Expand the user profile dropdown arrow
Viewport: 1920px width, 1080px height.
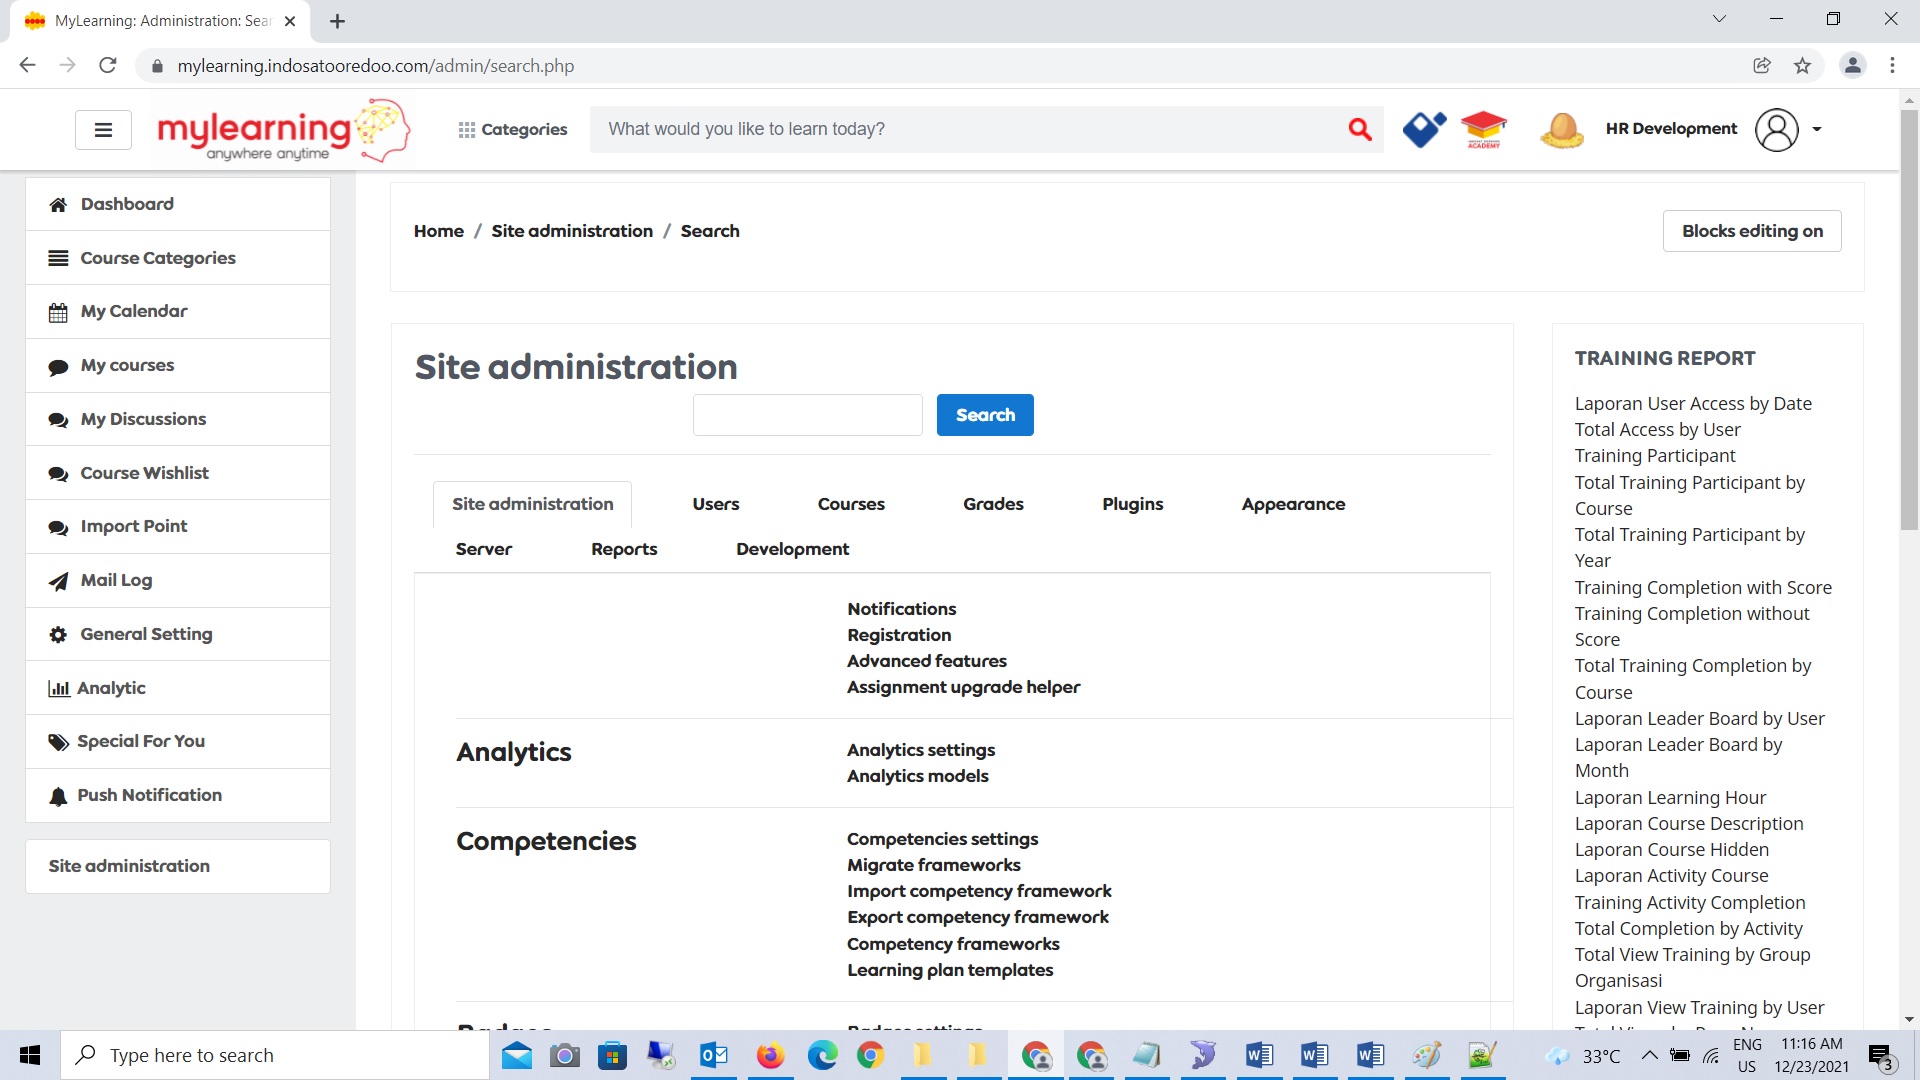tap(1817, 129)
